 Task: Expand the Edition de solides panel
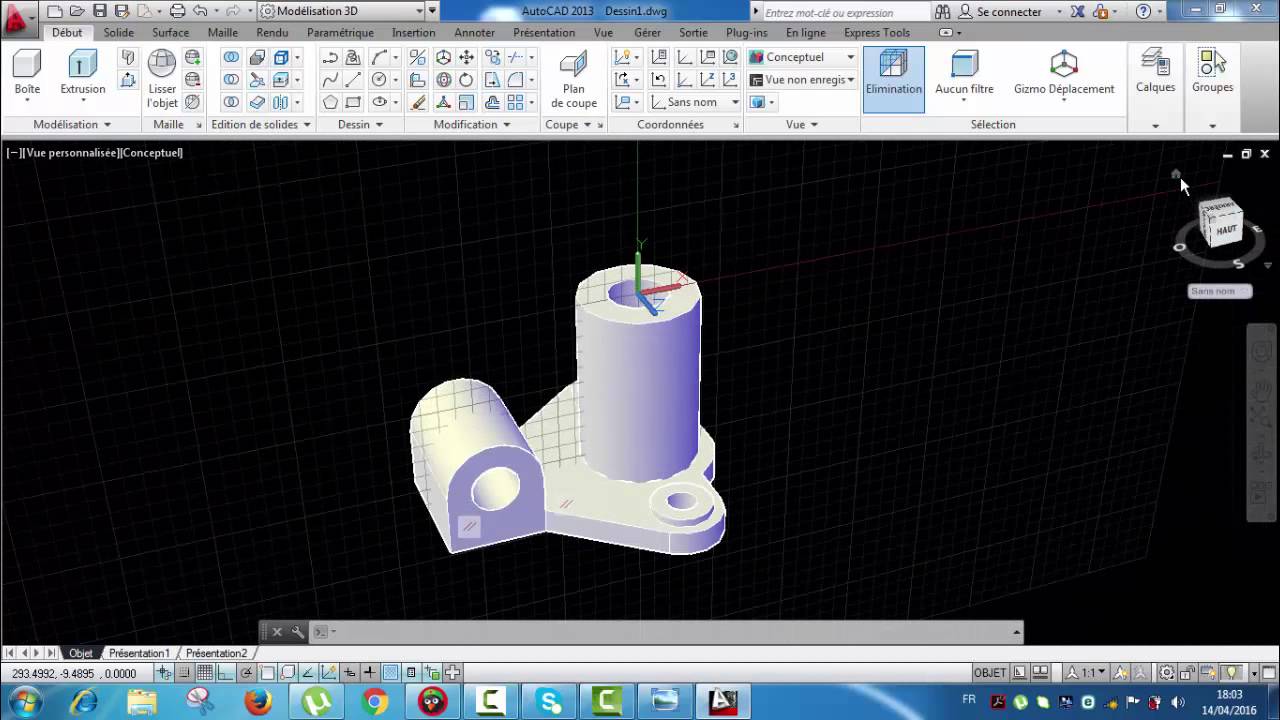(x=261, y=125)
